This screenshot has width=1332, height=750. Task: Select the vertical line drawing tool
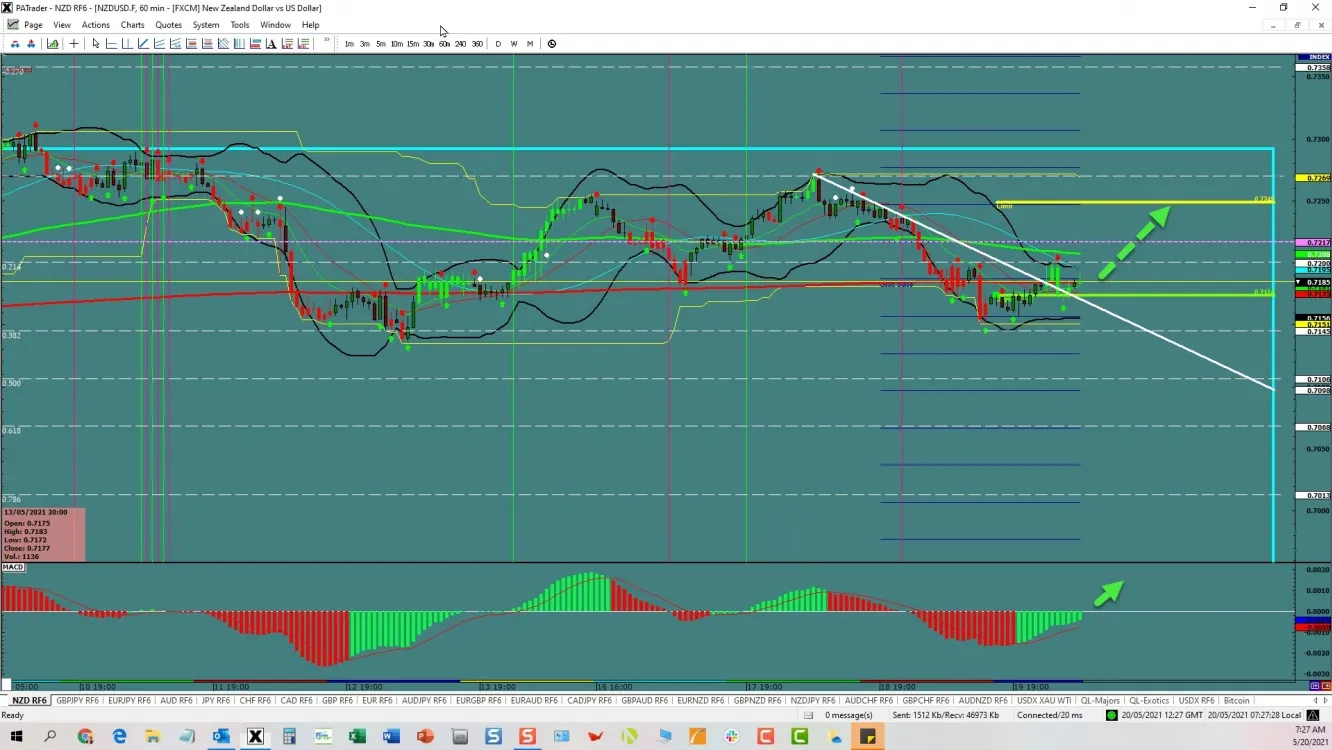[x=127, y=44]
